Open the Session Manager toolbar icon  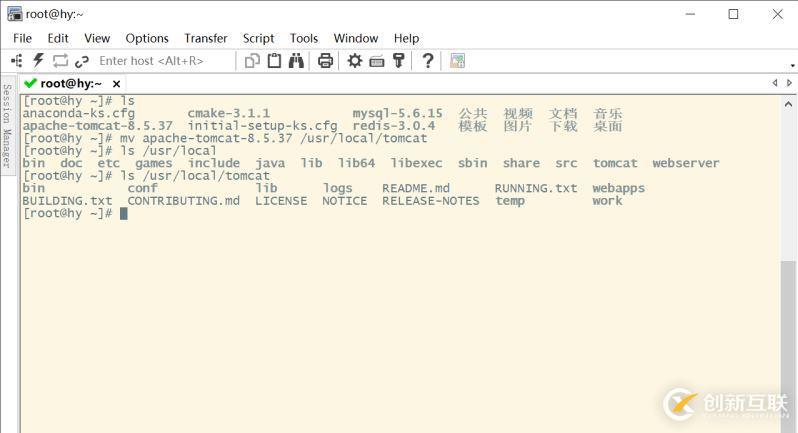[x=16, y=61]
